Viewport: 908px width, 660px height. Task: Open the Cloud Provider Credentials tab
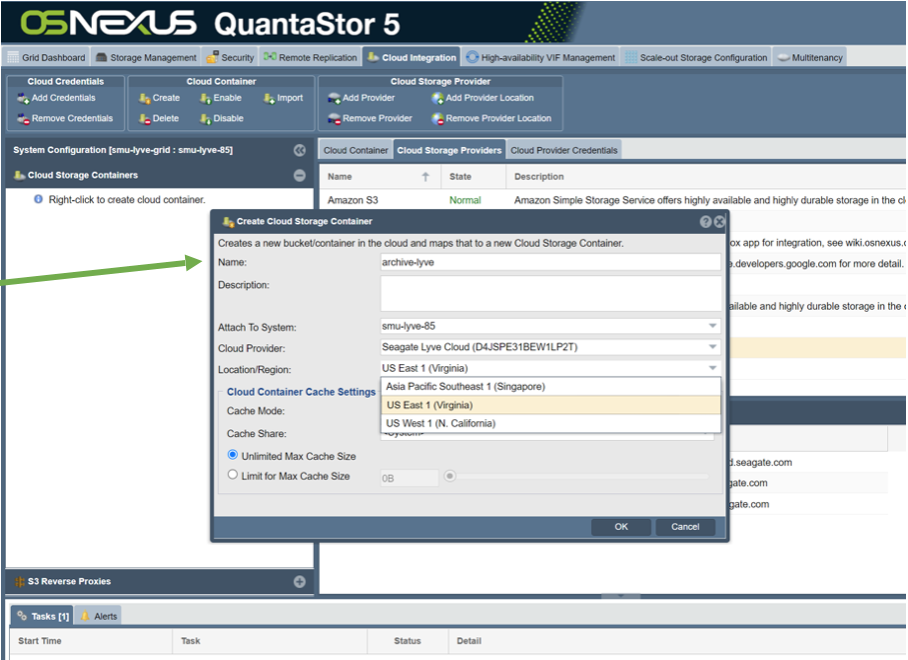pyautogui.click(x=564, y=150)
